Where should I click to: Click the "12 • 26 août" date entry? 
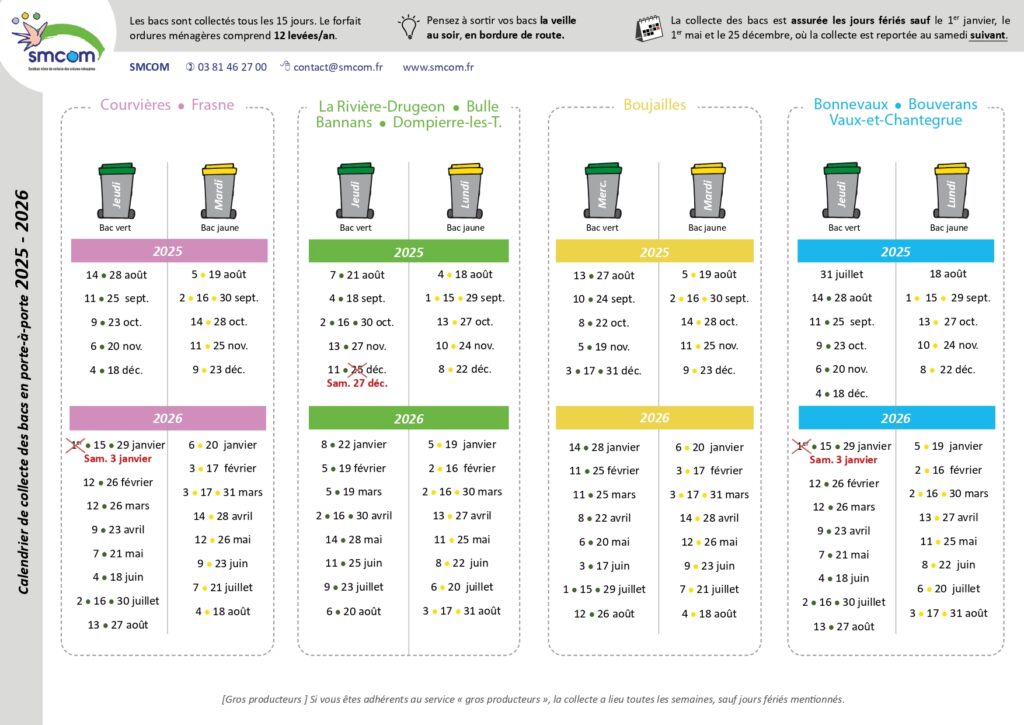(603, 614)
